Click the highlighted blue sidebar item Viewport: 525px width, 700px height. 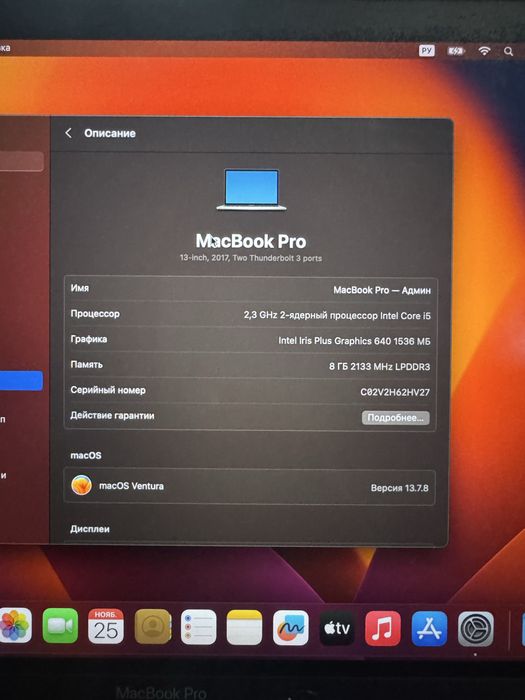[21, 381]
